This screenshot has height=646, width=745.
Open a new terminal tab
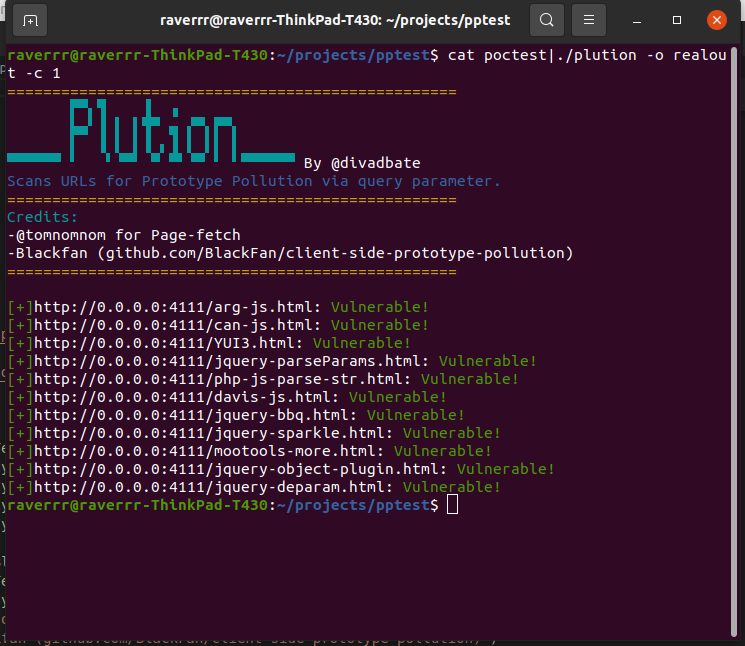tap(30, 20)
